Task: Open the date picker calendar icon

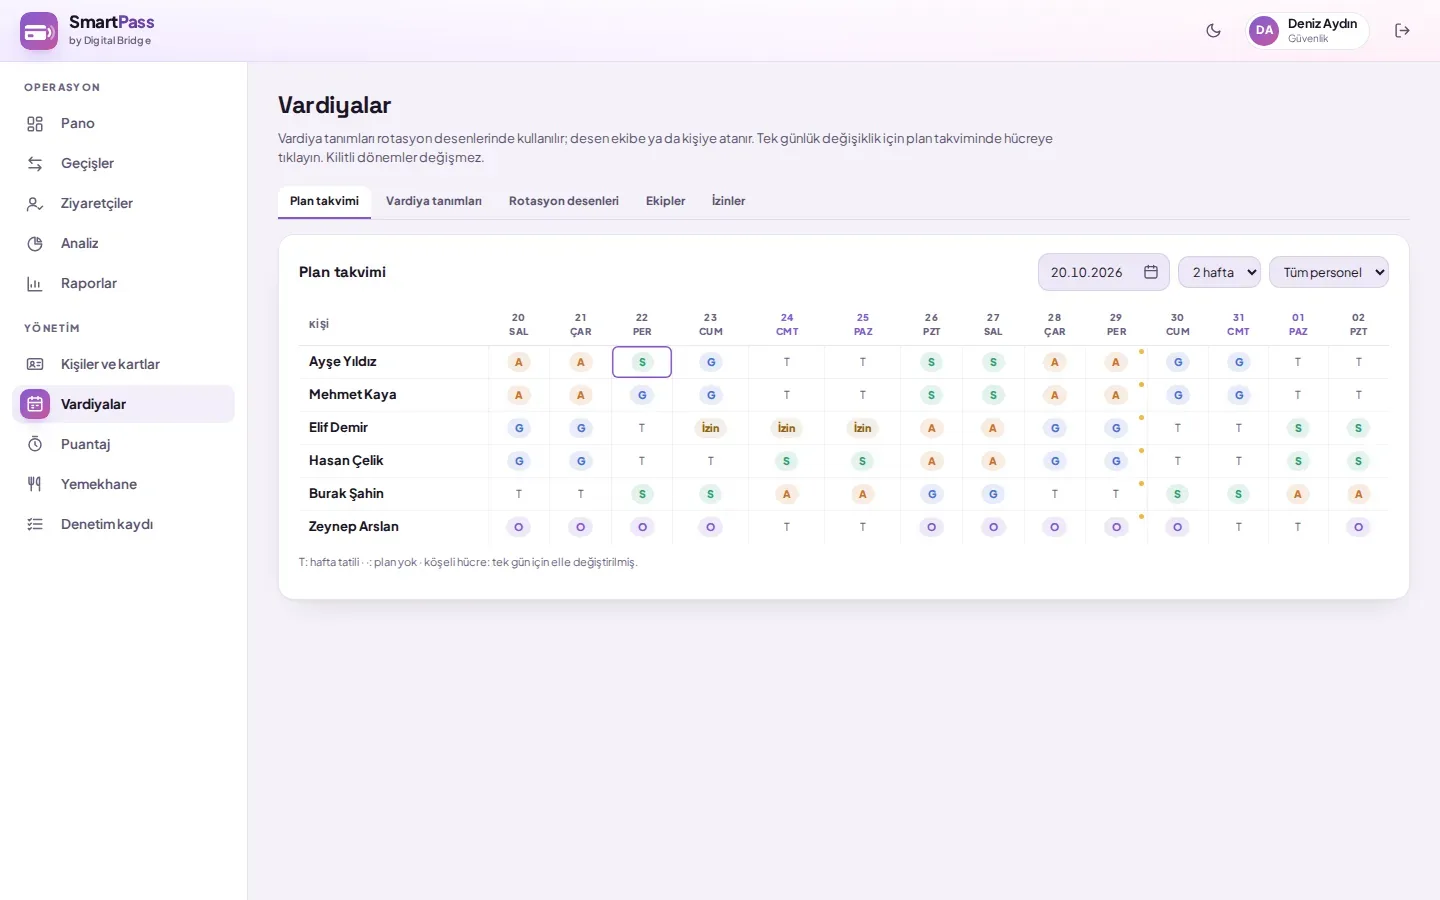Action: [1151, 272]
